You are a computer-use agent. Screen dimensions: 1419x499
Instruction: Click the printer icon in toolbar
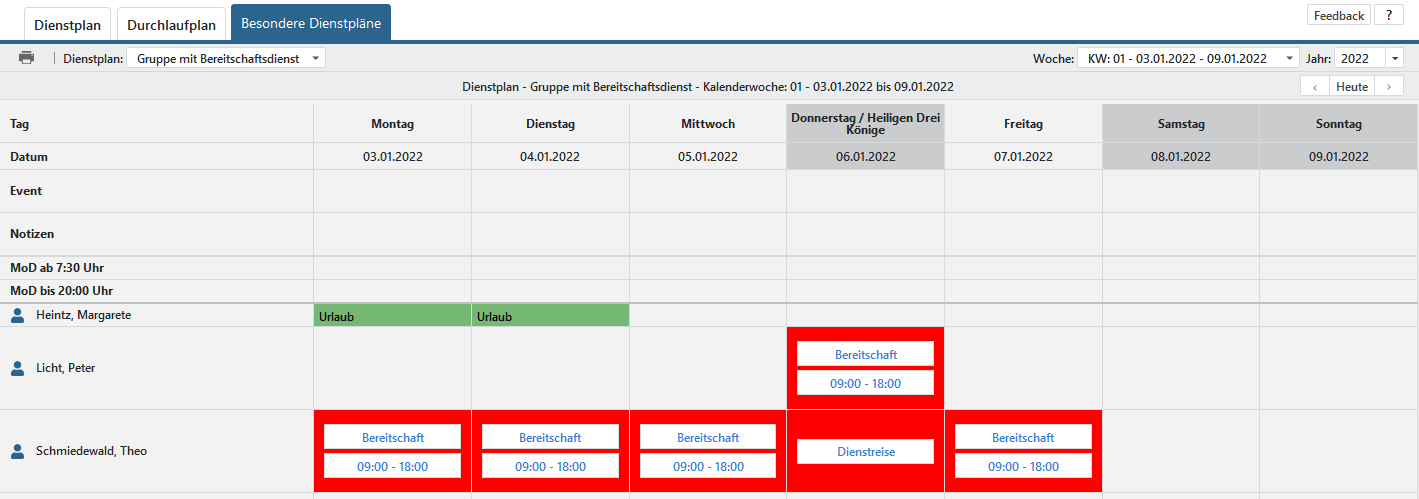(x=27, y=58)
